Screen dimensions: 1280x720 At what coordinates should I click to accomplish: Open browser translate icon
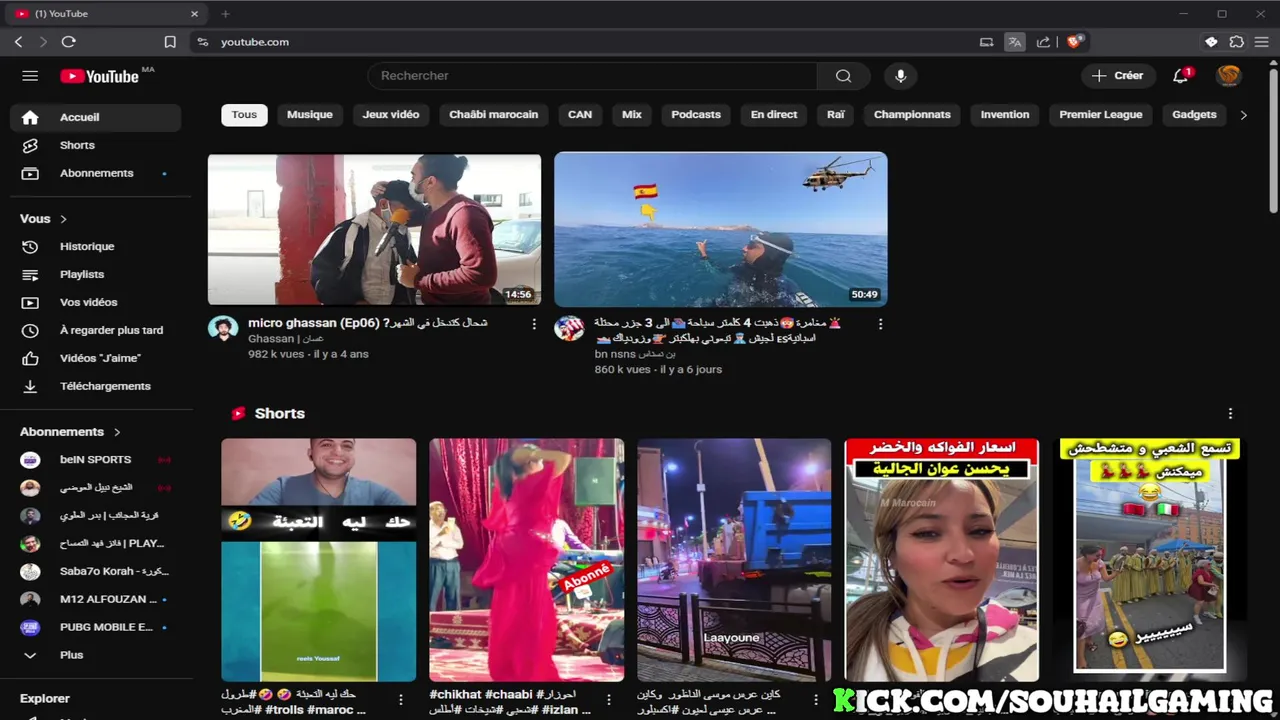pyautogui.click(x=1015, y=42)
